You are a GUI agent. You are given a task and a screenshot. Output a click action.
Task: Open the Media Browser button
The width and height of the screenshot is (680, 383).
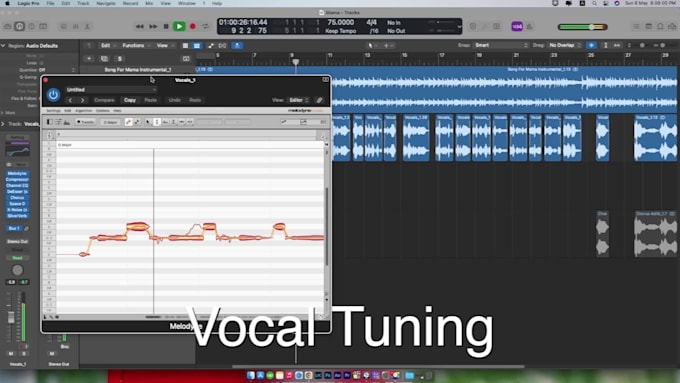click(672, 26)
